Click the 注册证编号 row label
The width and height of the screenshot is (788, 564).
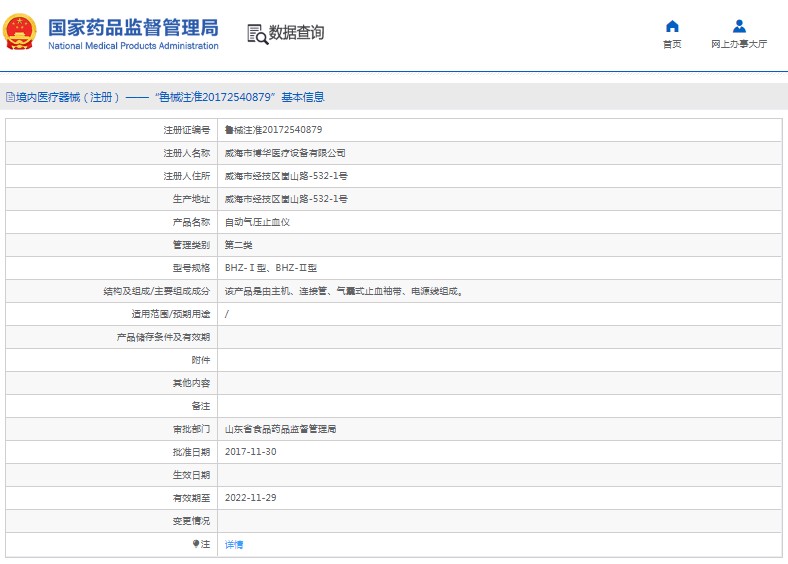pos(186,130)
